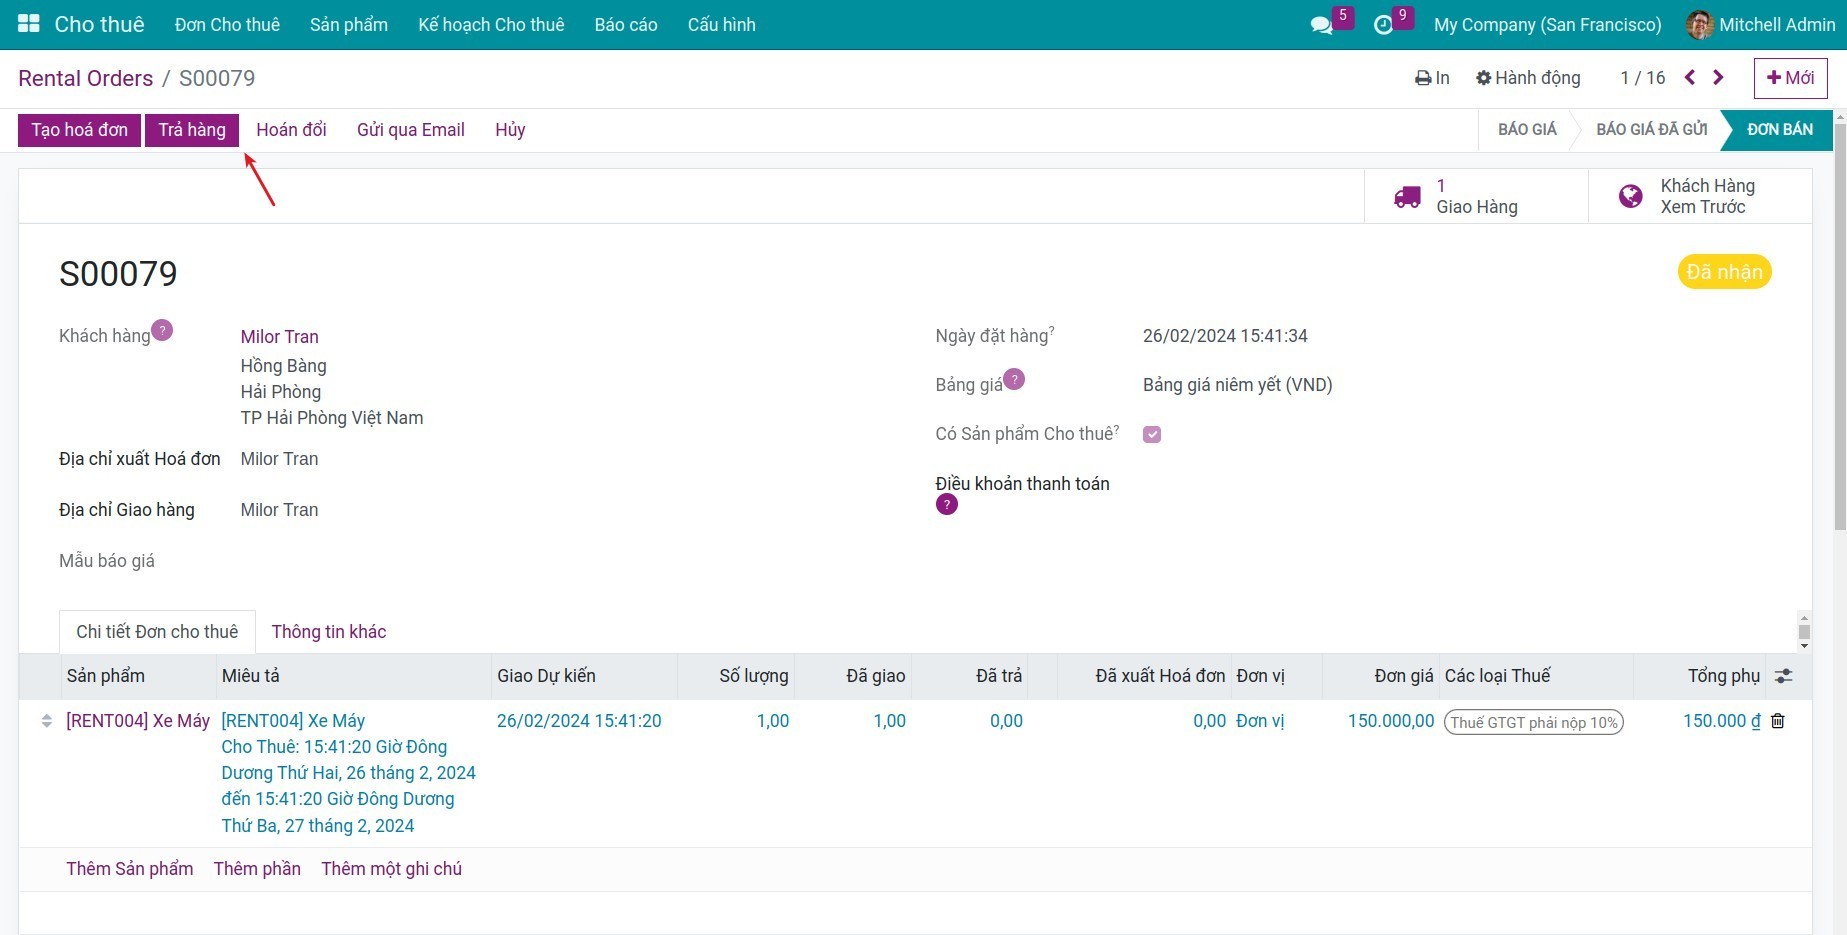The height and width of the screenshot is (935, 1847).
Task: Click the Tạo hoá đơn button
Action: coord(79,130)
